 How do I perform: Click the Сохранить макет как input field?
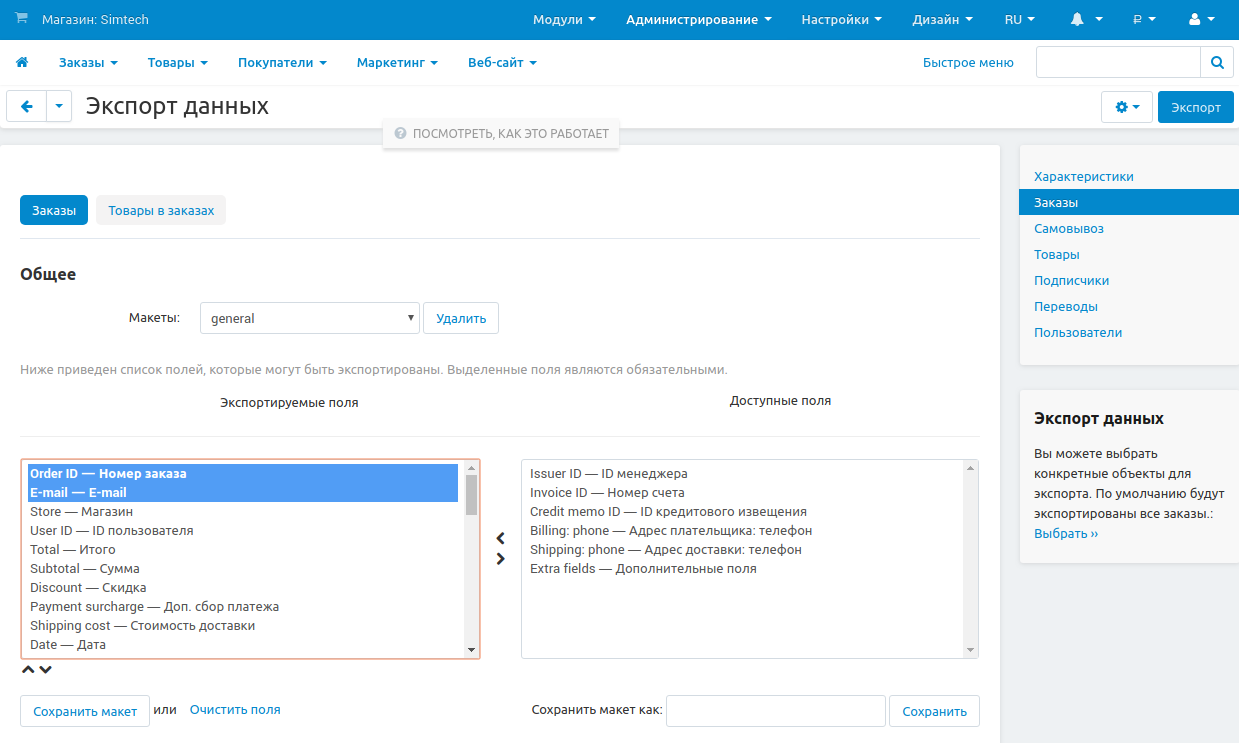(x=775, y=711)
